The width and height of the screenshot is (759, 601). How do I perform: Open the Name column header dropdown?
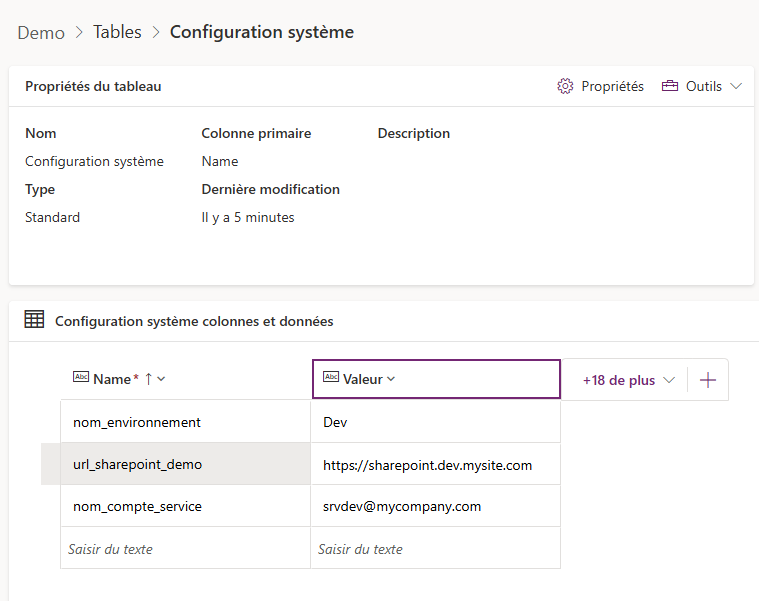click(x=161, y=379)
